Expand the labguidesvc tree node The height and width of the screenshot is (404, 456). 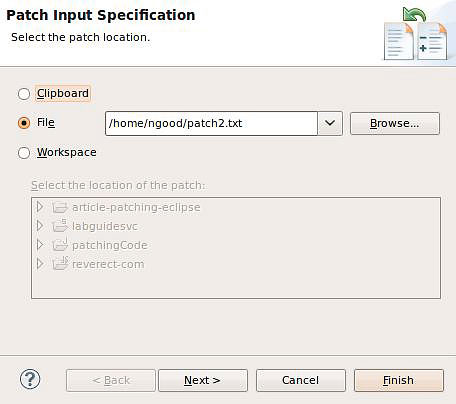(40, 226)
